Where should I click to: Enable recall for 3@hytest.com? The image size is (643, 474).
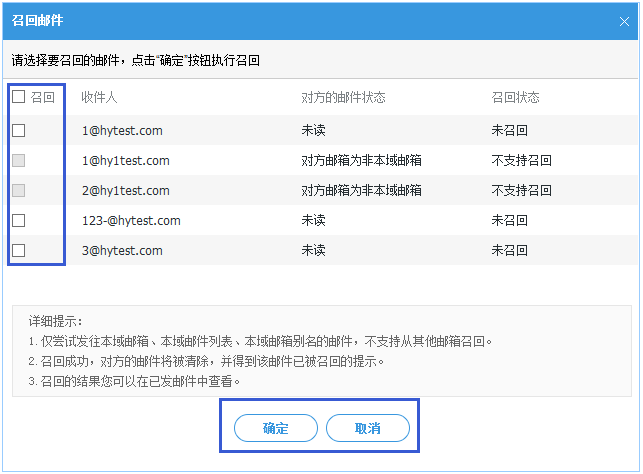pyautogui.click(x=19, y=250)
